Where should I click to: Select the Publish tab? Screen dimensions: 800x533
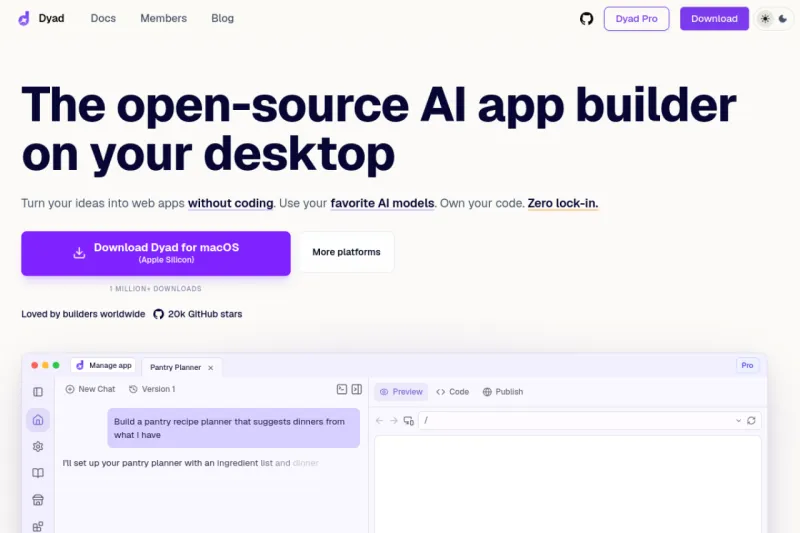click(x=503, y=392)
